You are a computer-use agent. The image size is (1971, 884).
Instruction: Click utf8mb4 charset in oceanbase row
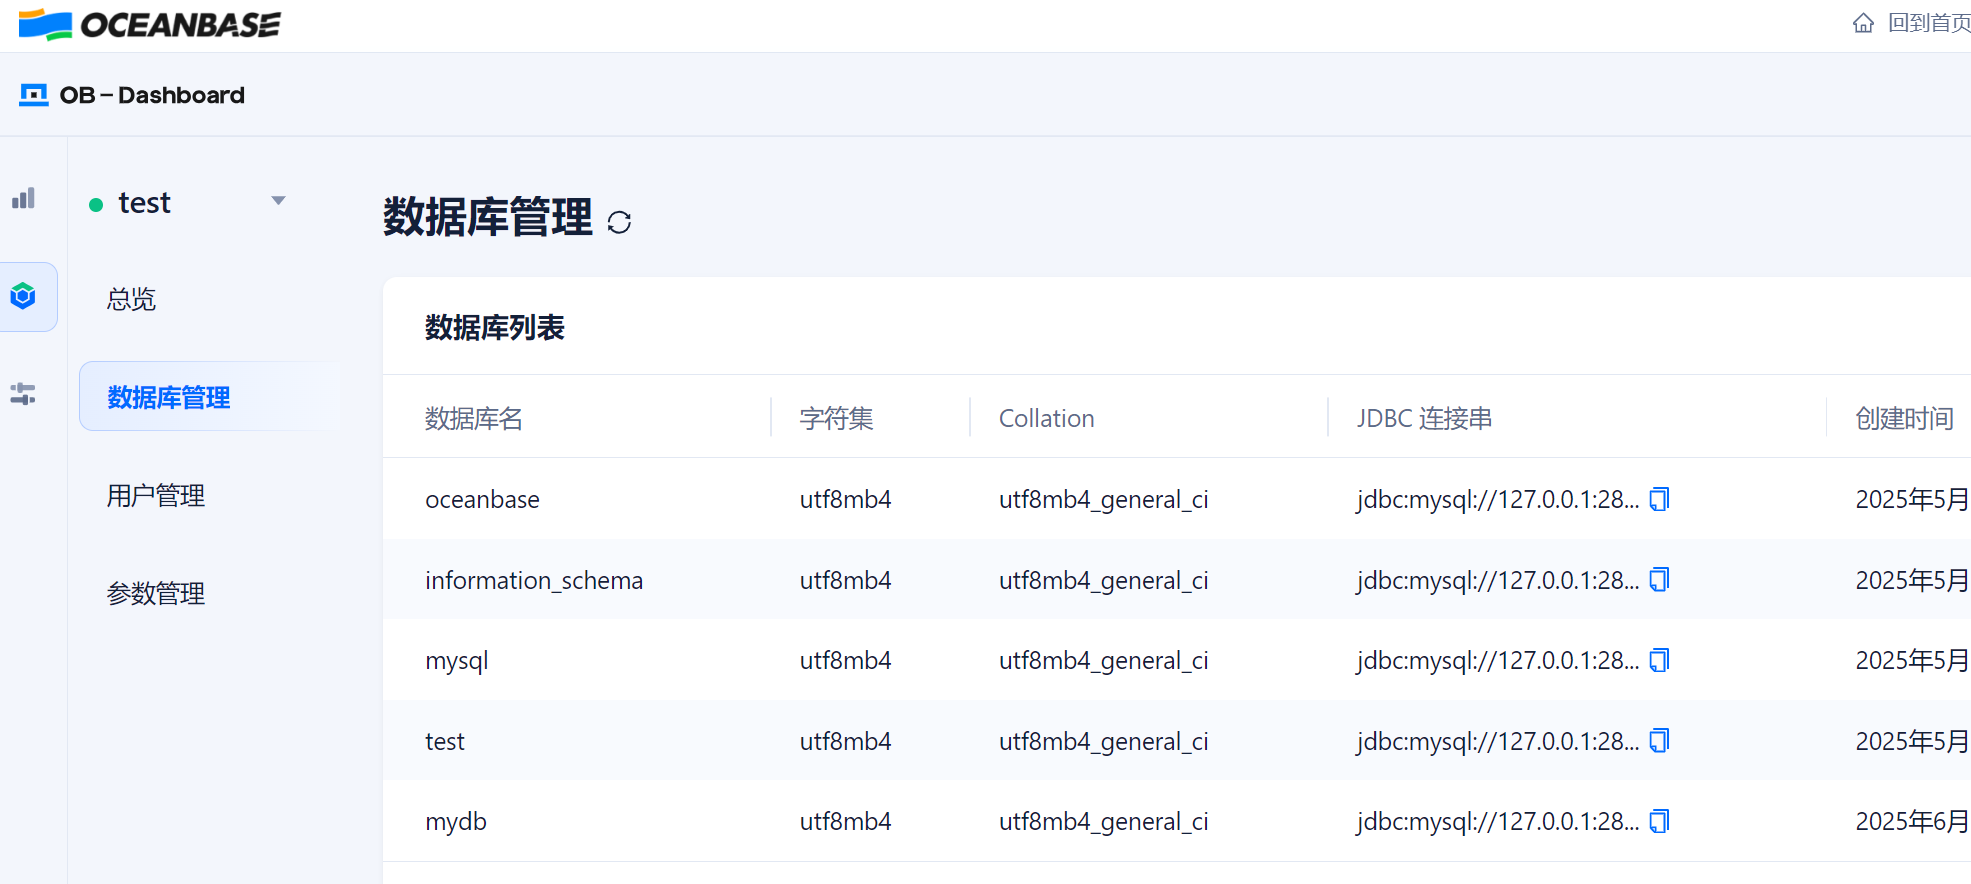[845, 499]
